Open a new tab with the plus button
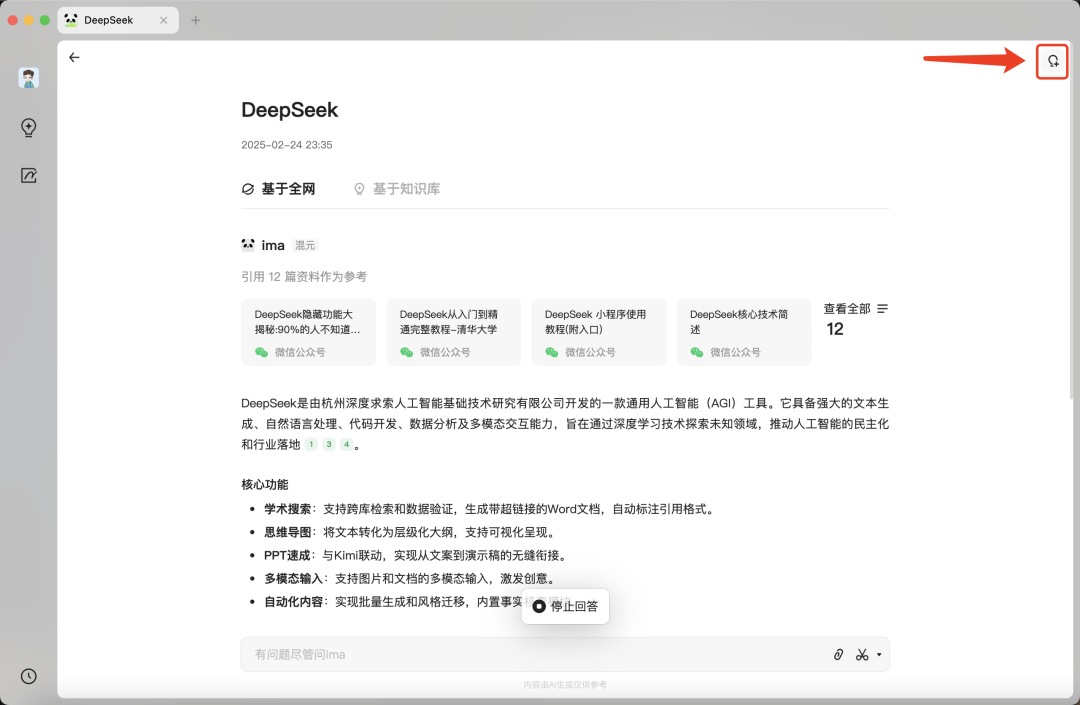This screenshot has width=1080, height=705. click(x=196, y=20)
